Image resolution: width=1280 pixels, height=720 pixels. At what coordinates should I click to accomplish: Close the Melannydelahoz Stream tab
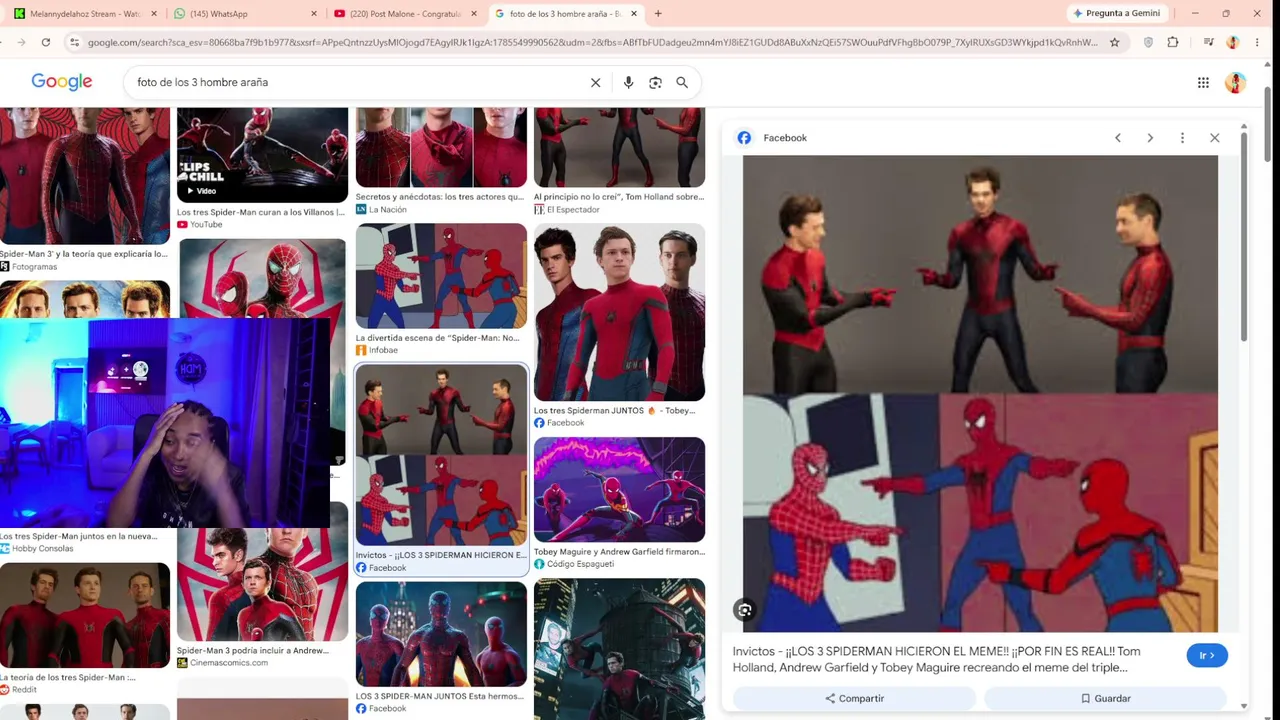[154, 14]
